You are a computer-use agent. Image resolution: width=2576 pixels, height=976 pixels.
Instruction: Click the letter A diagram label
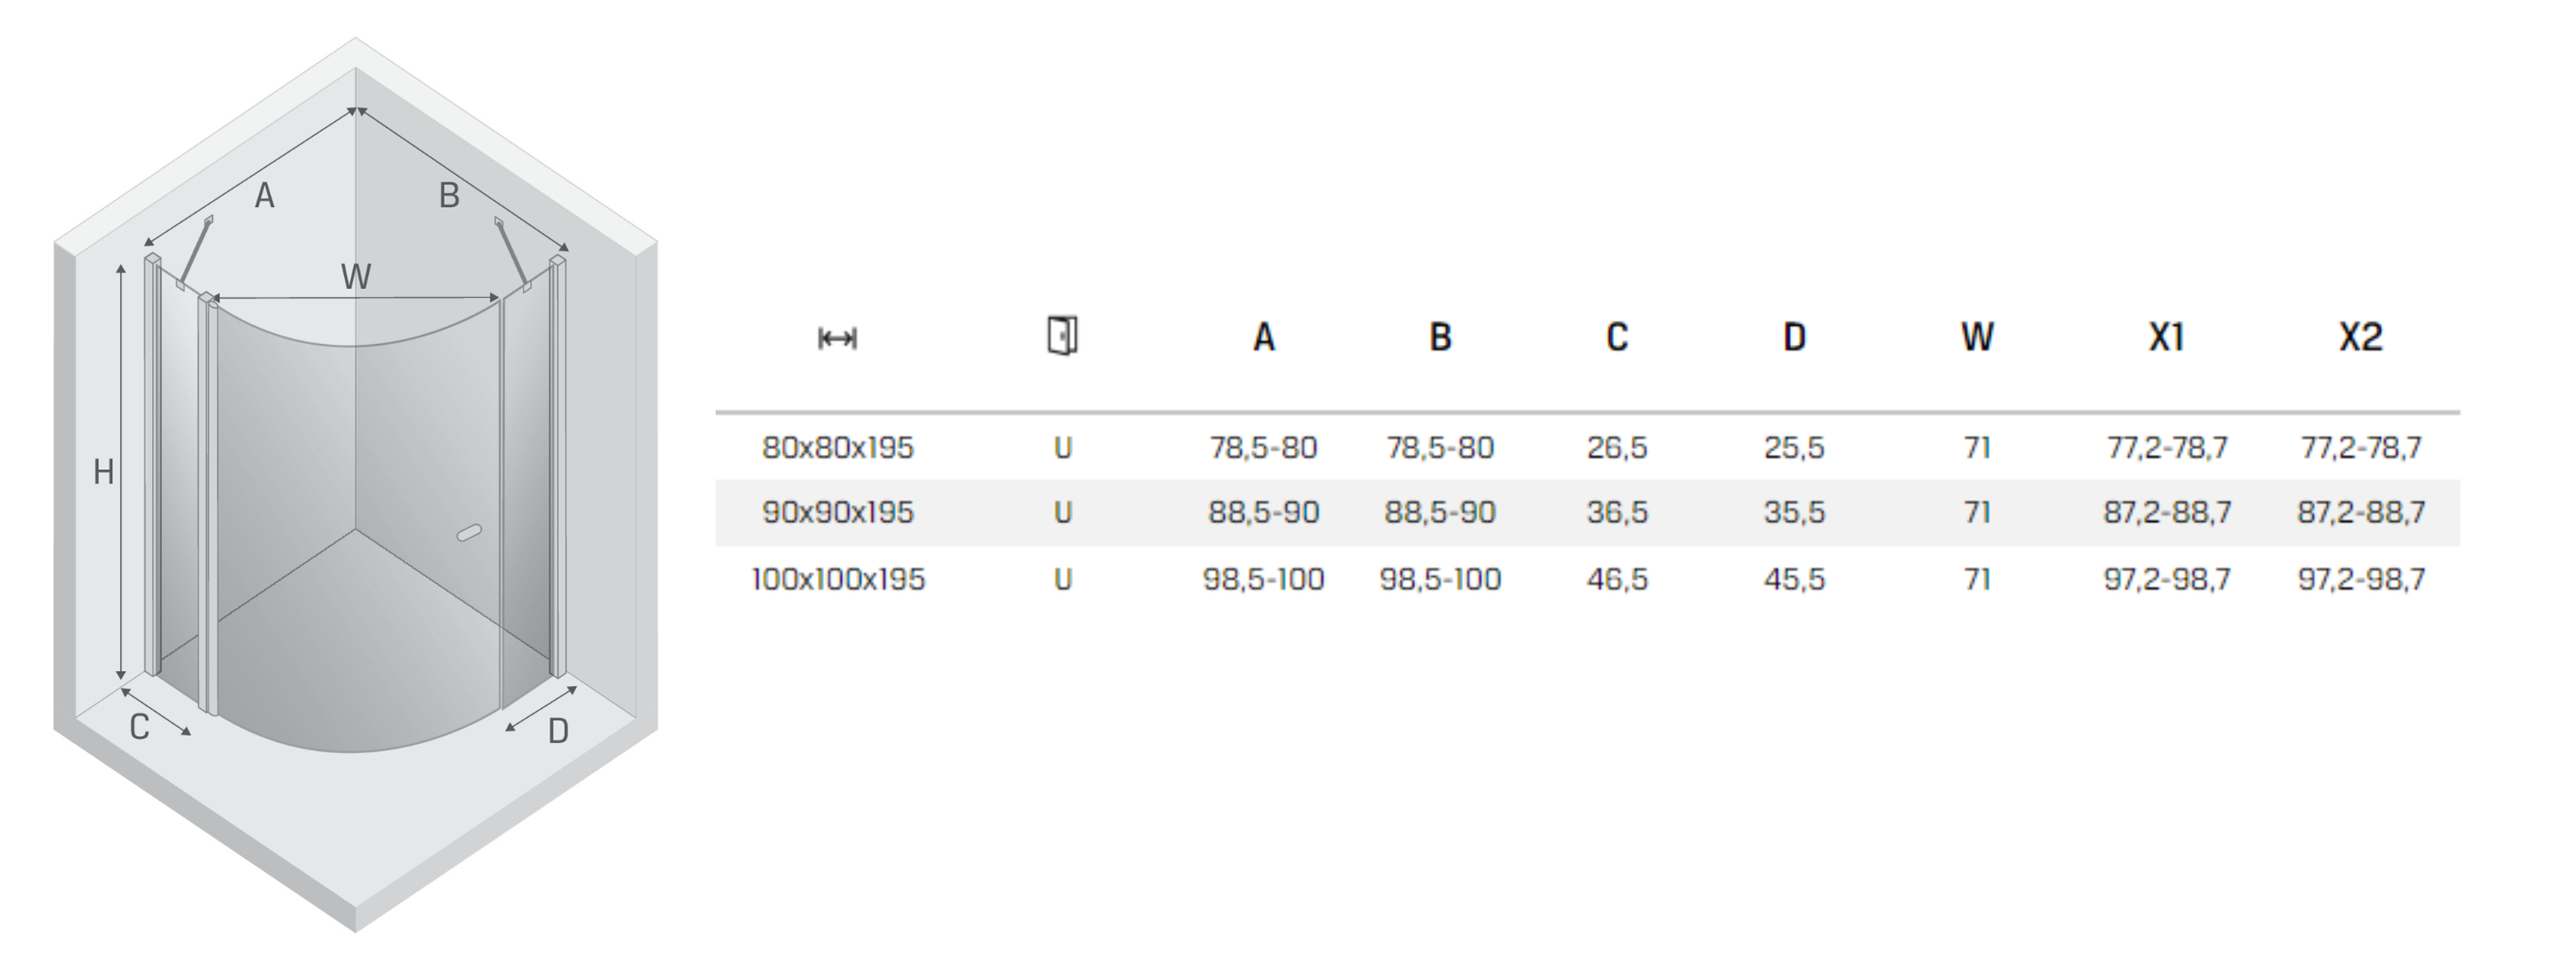click(x=264, y=196)
